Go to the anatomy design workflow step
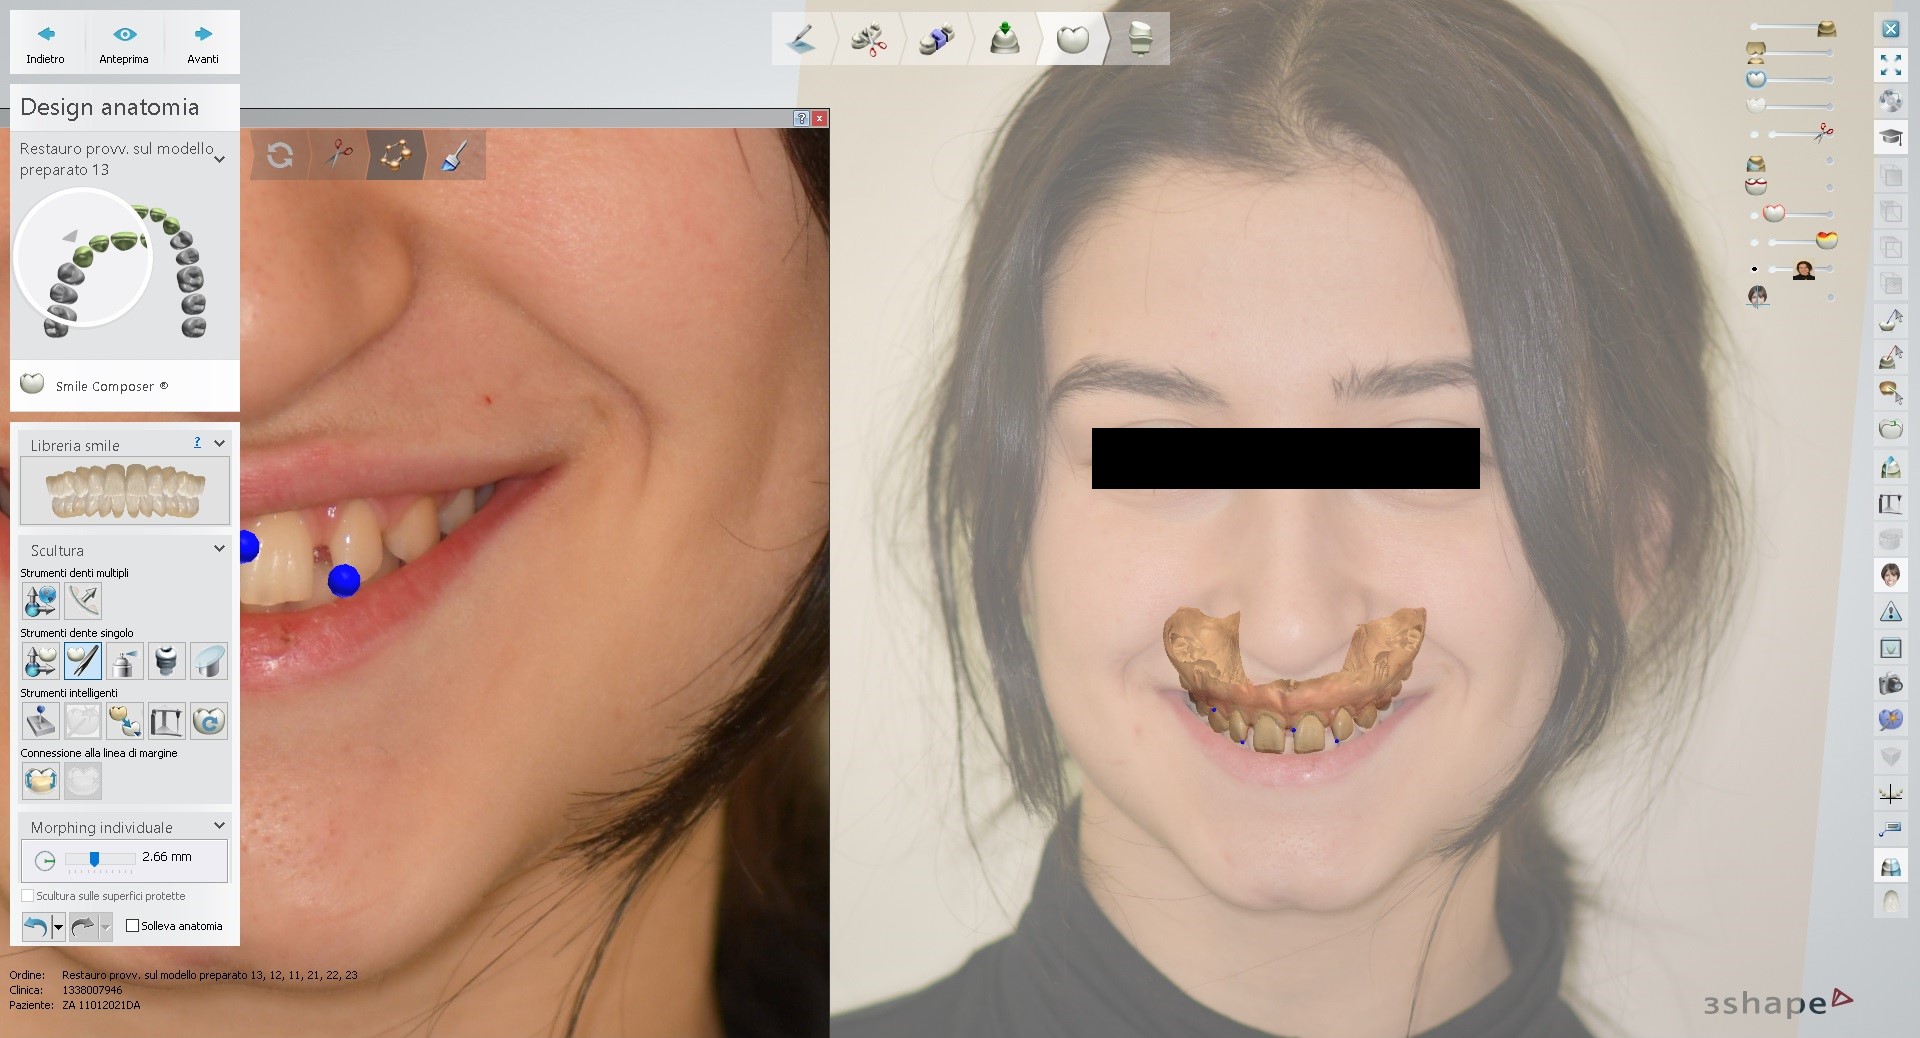The height and width of the screenshot is (1038, 1920). click(x=1072, y=39)
